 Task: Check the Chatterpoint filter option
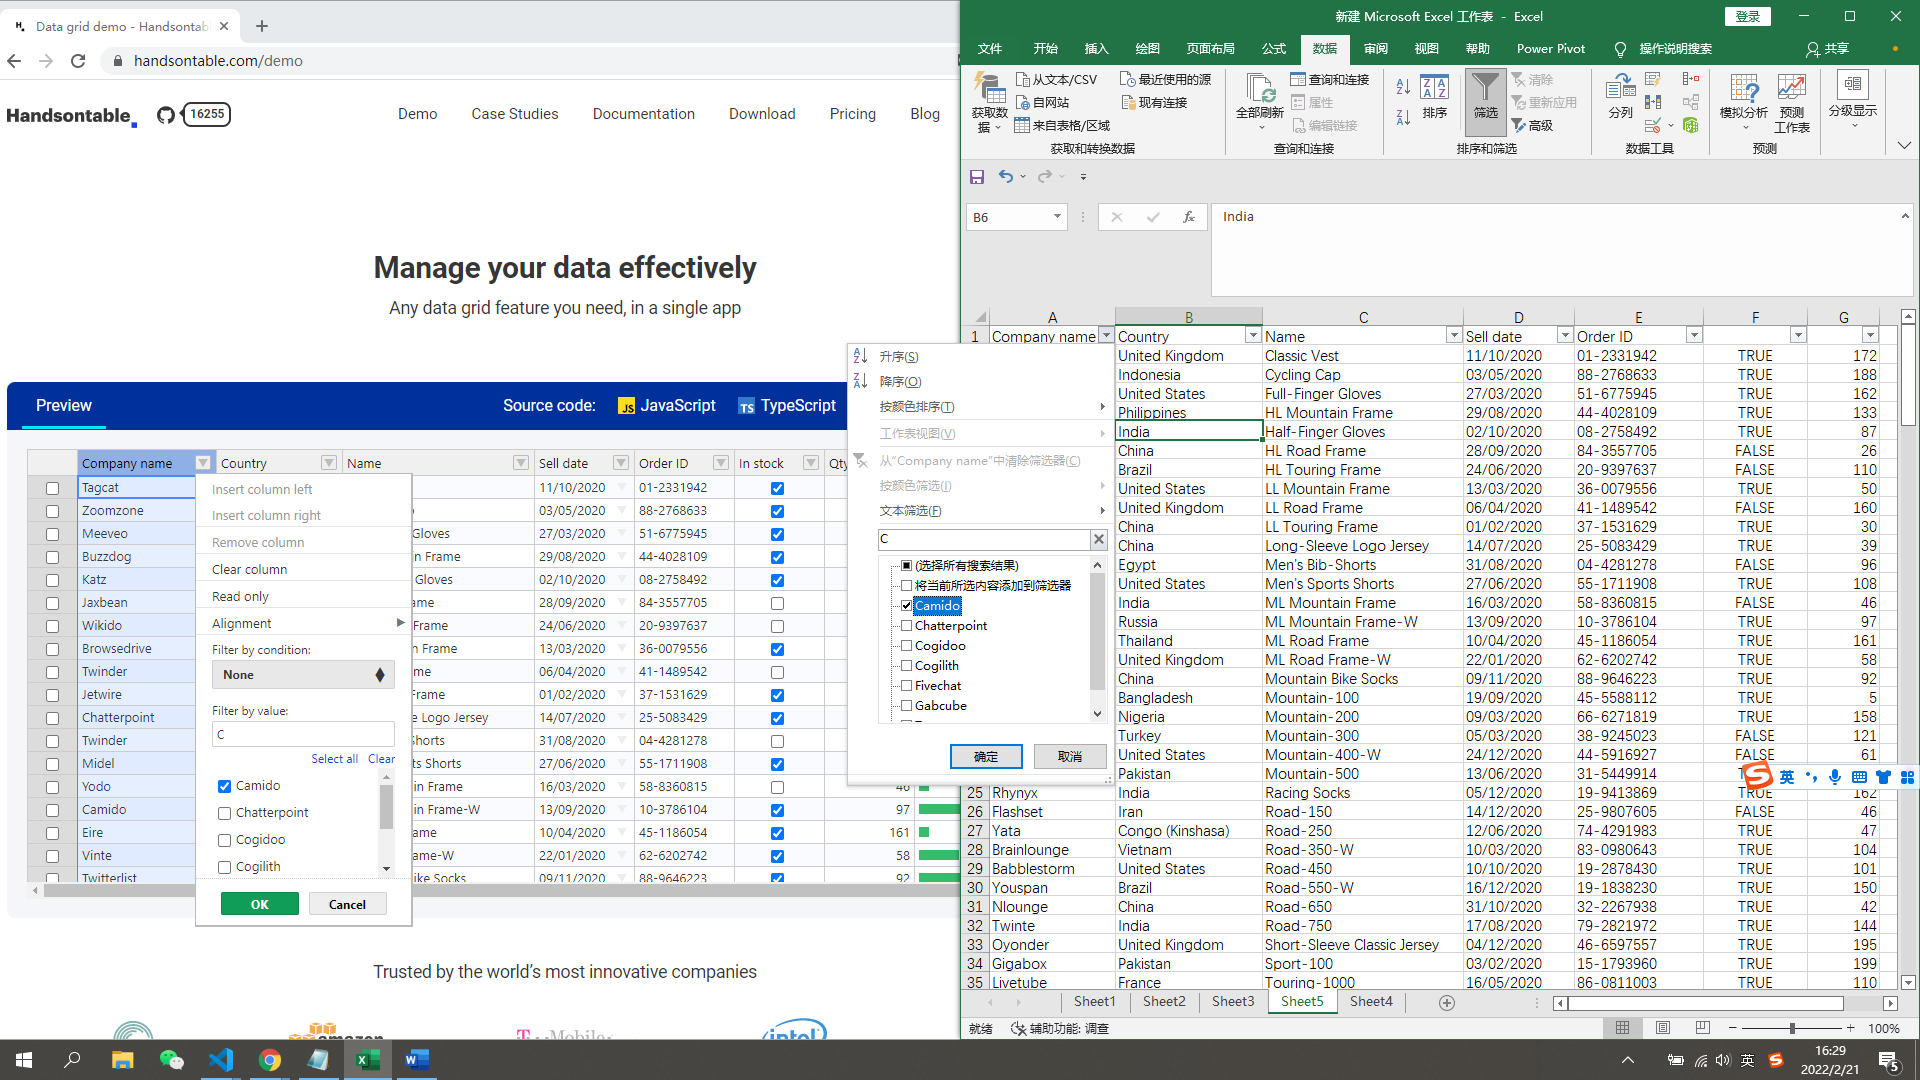click(x=906, y=625)
